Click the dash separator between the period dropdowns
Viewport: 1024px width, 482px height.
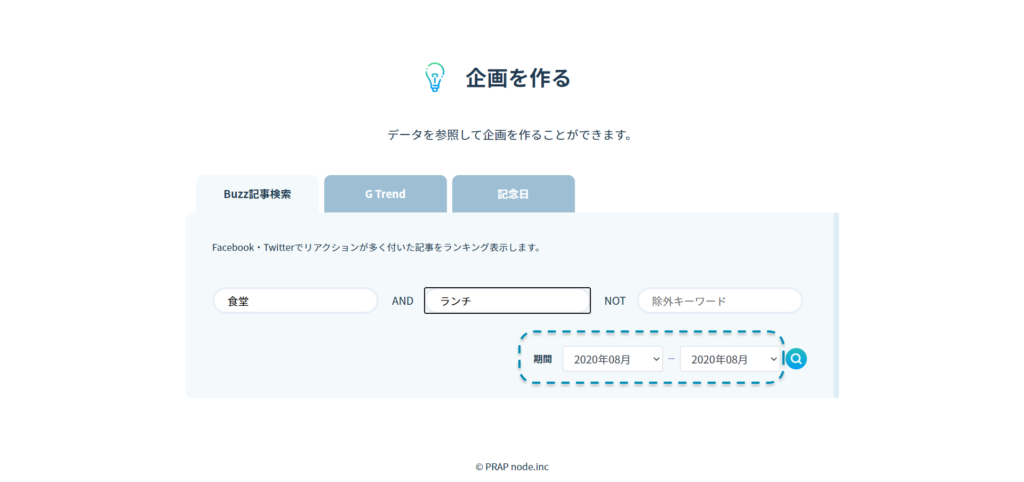[671, 359]
